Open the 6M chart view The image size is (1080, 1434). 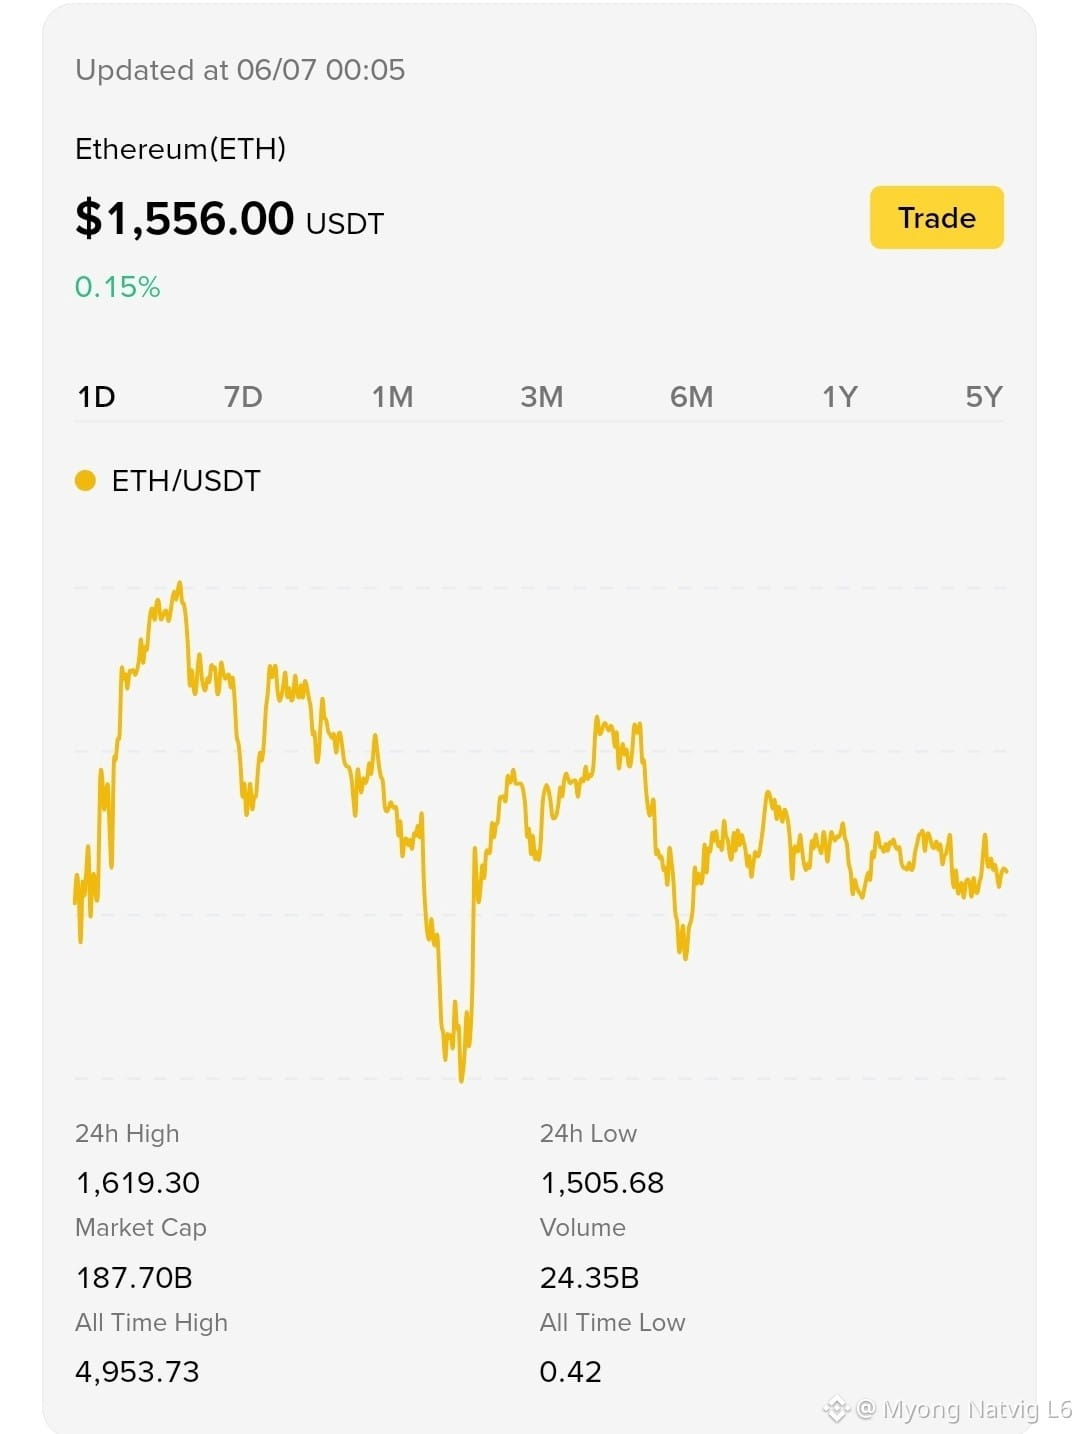(x=691, y=397)
